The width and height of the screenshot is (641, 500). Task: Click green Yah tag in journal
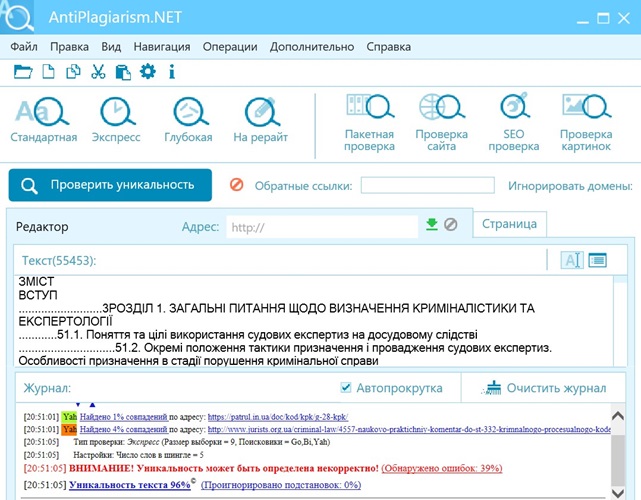[69, 417]
